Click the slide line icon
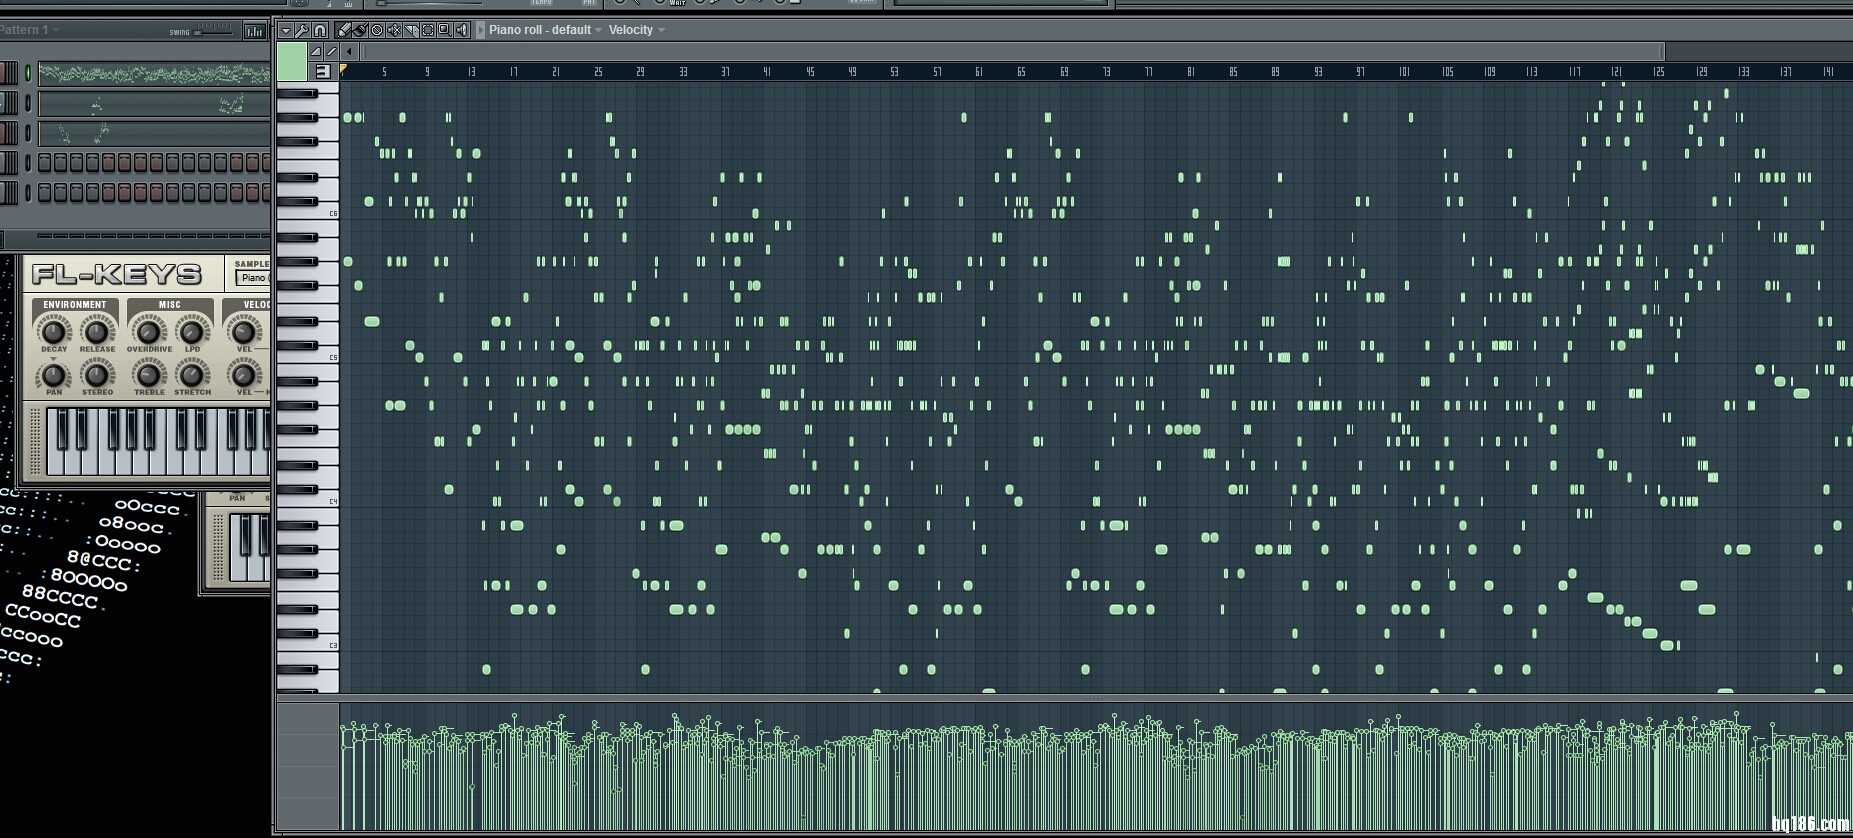The width and height of the screenshot is (1853, 838). 331,51
